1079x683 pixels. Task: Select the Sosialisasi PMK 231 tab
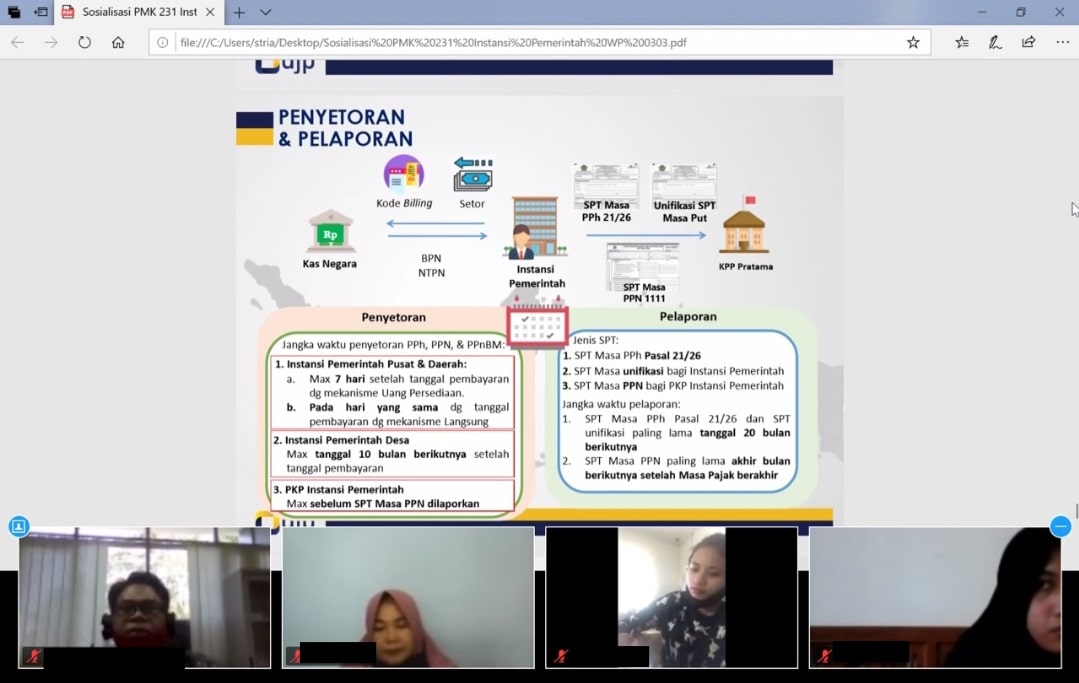(x=135, y=12)
